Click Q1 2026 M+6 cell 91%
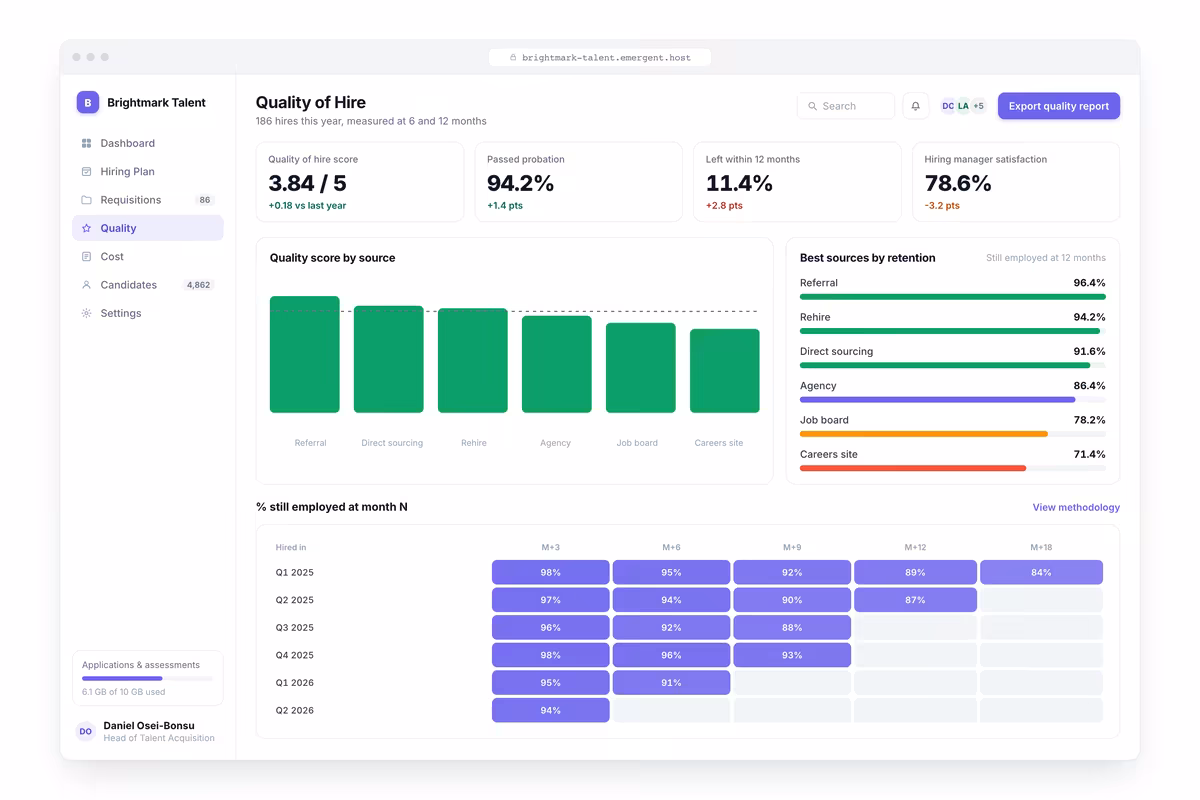1200x800 pixels. point(671,683)
